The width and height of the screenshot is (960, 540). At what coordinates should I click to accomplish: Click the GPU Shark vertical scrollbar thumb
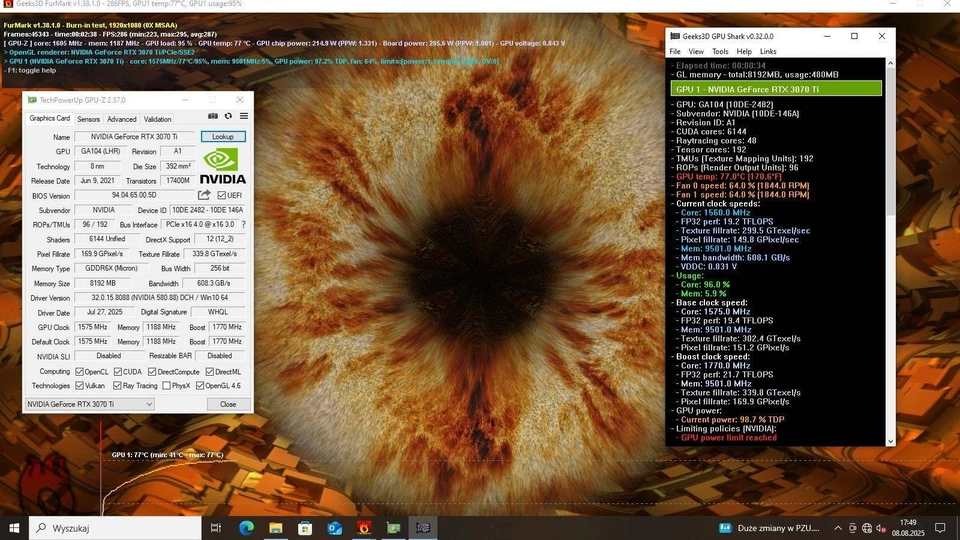click(x=890, y=141)
